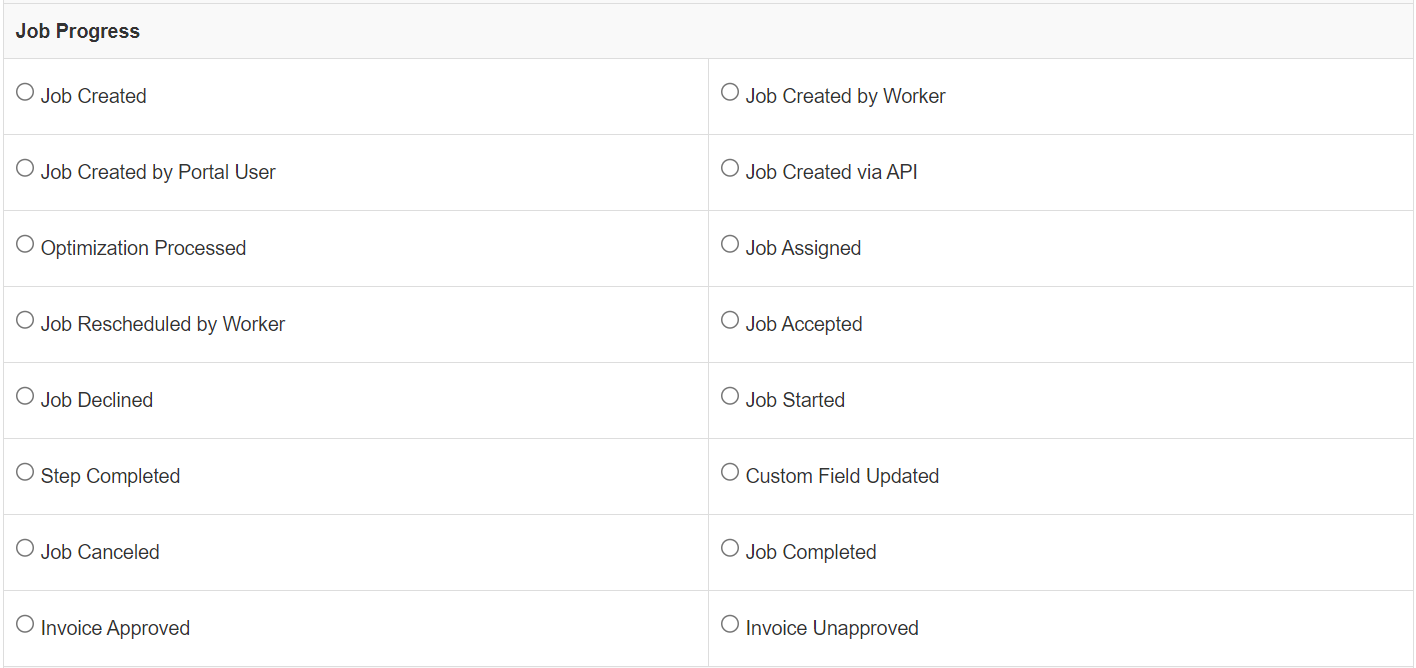Choose the Step Completed option
Screen dimensions: 1416x668
pos(25,471)
